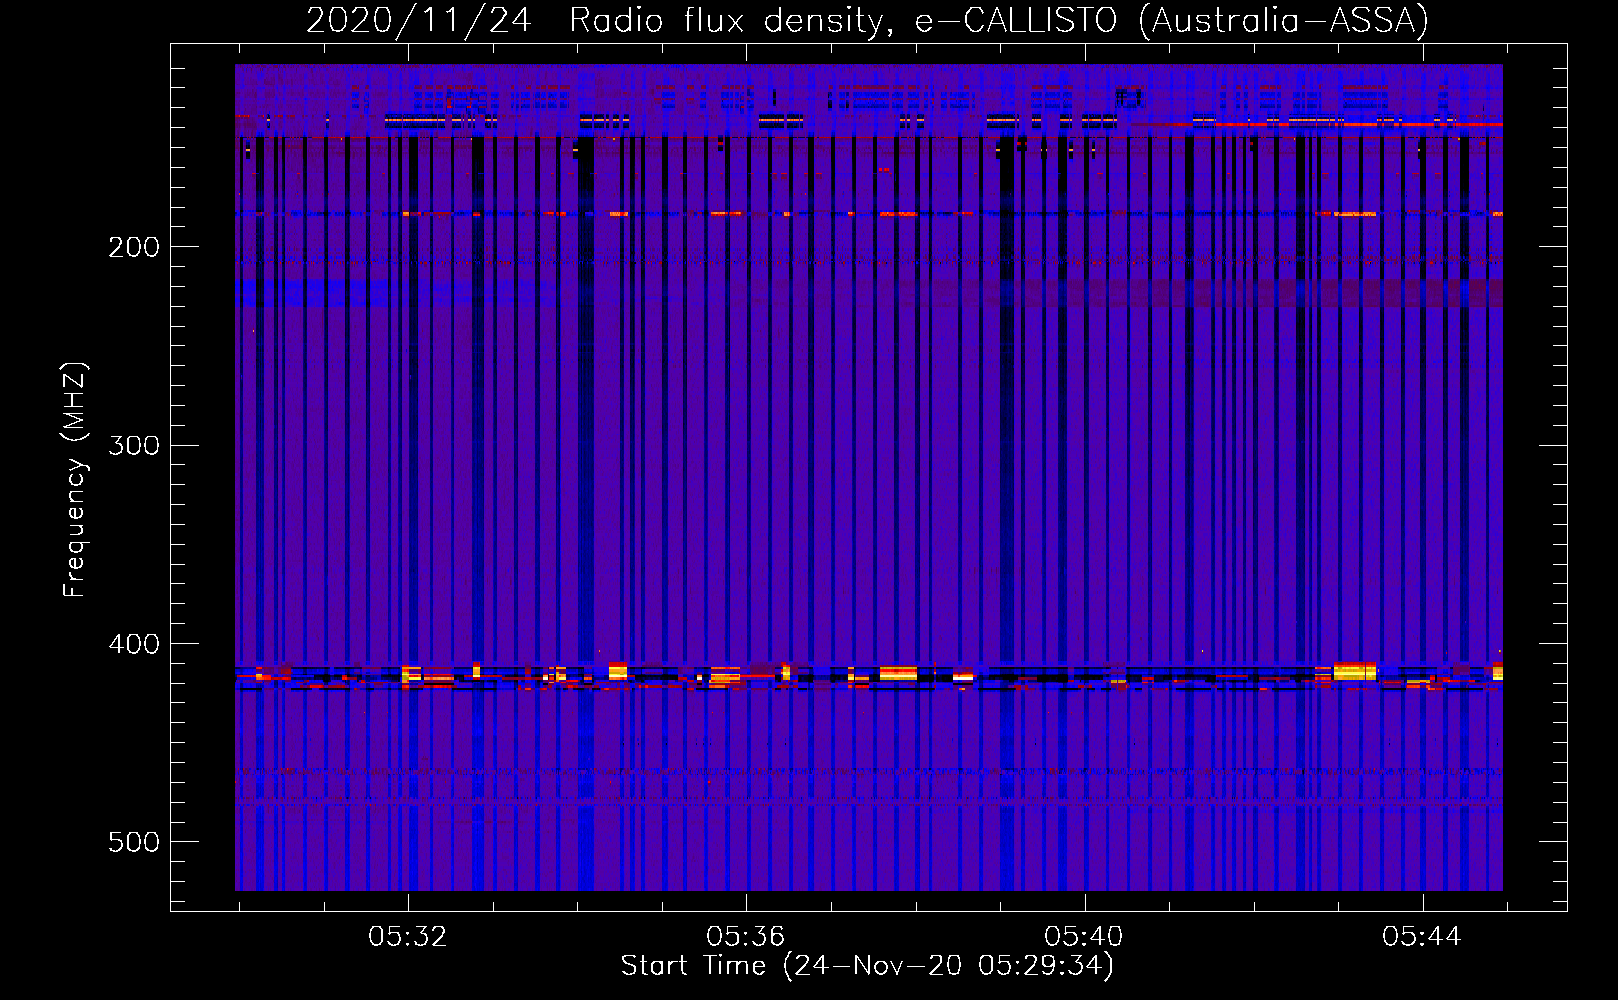Screen dimensions: 1618x1000
Task: Click the 400 frequency tick label
Action: [134, 644]
